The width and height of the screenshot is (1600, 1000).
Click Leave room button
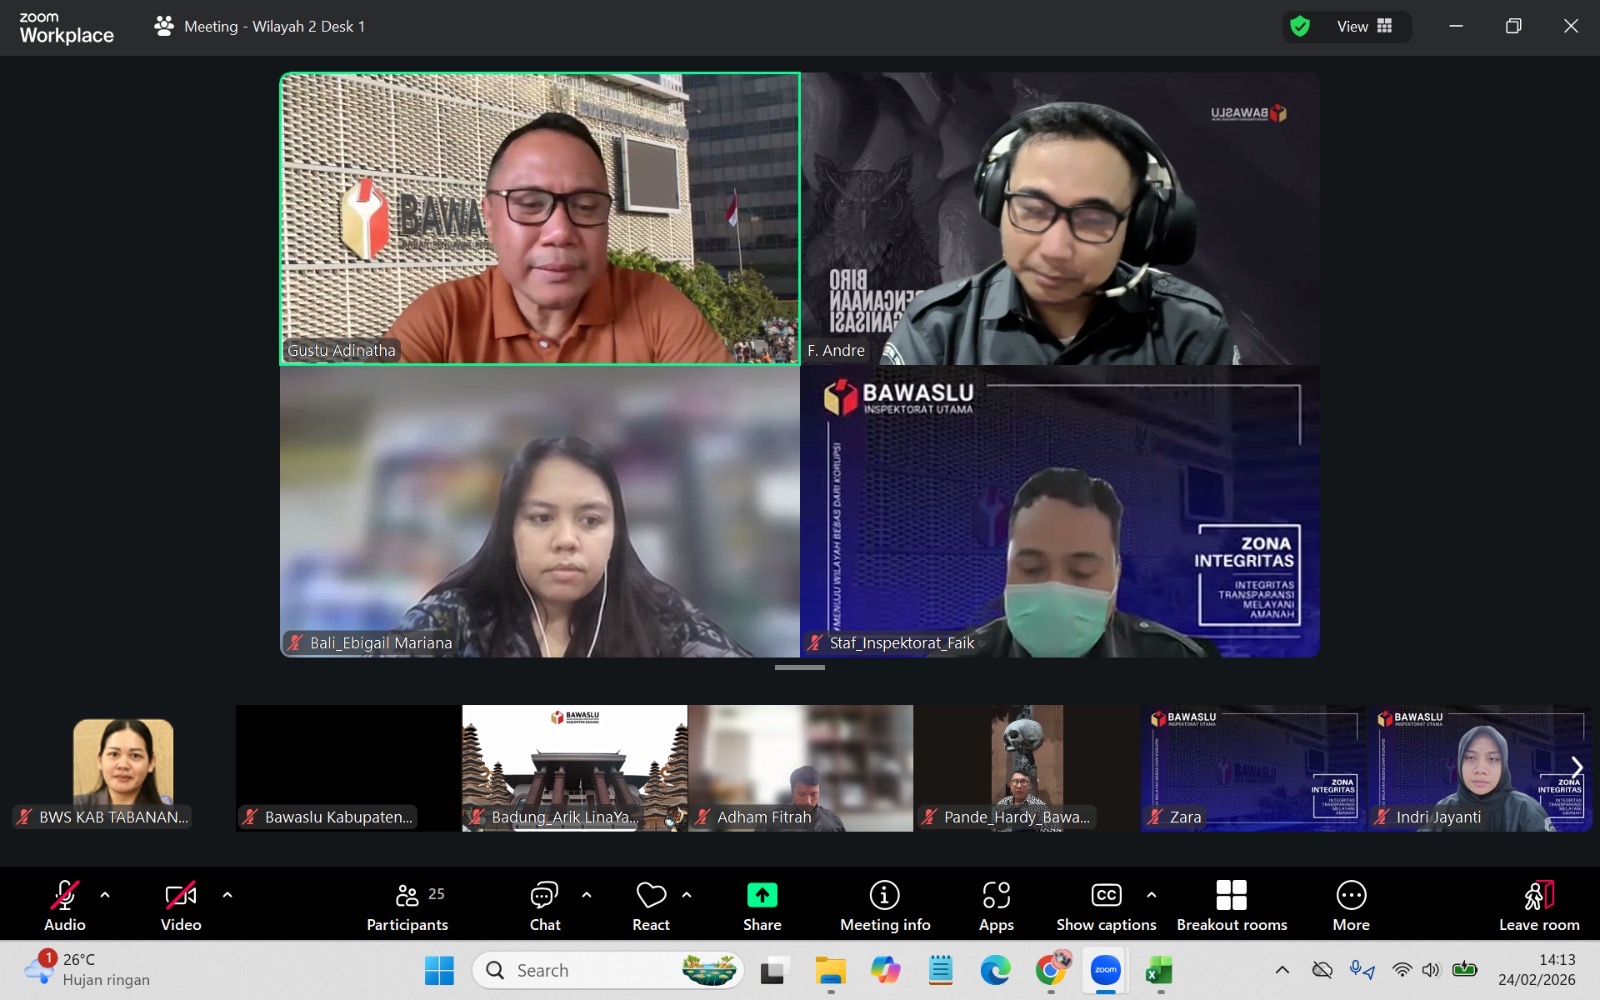pyautogui.click(x=1539, y=906)
